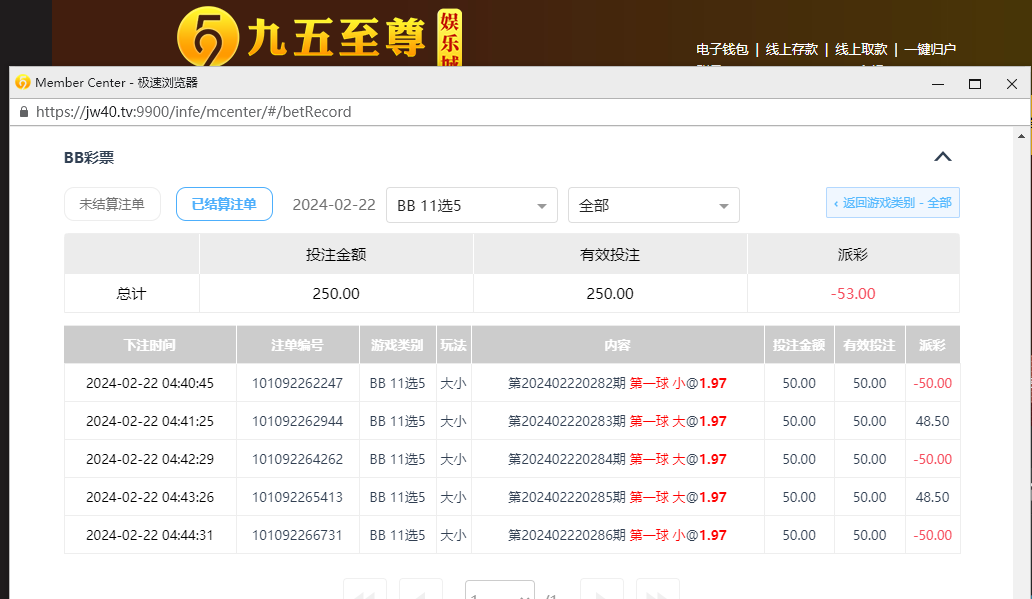This screenshot has height=599, width=1032.
Task: Open the page number selector
Action: (x=499, y=591)
